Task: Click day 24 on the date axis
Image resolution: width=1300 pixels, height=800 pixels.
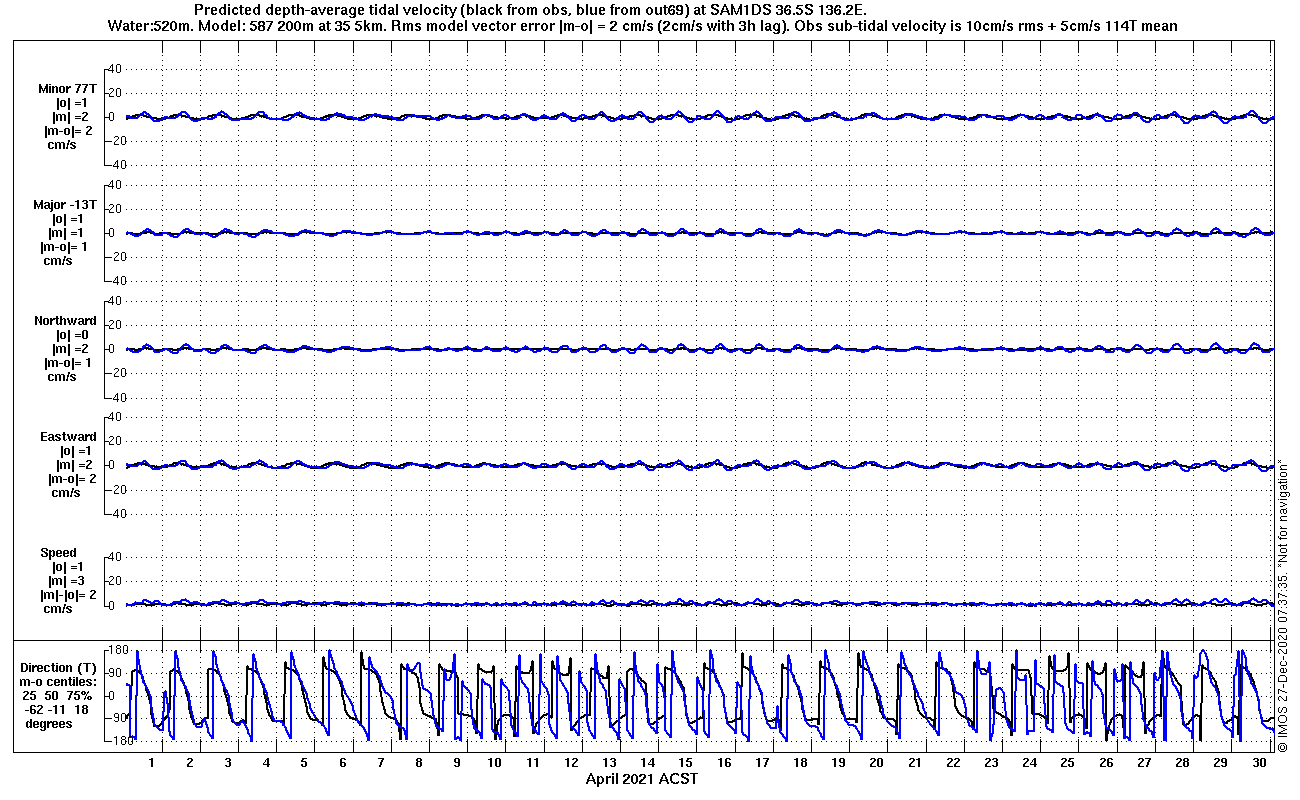Action: [1029, 763]
